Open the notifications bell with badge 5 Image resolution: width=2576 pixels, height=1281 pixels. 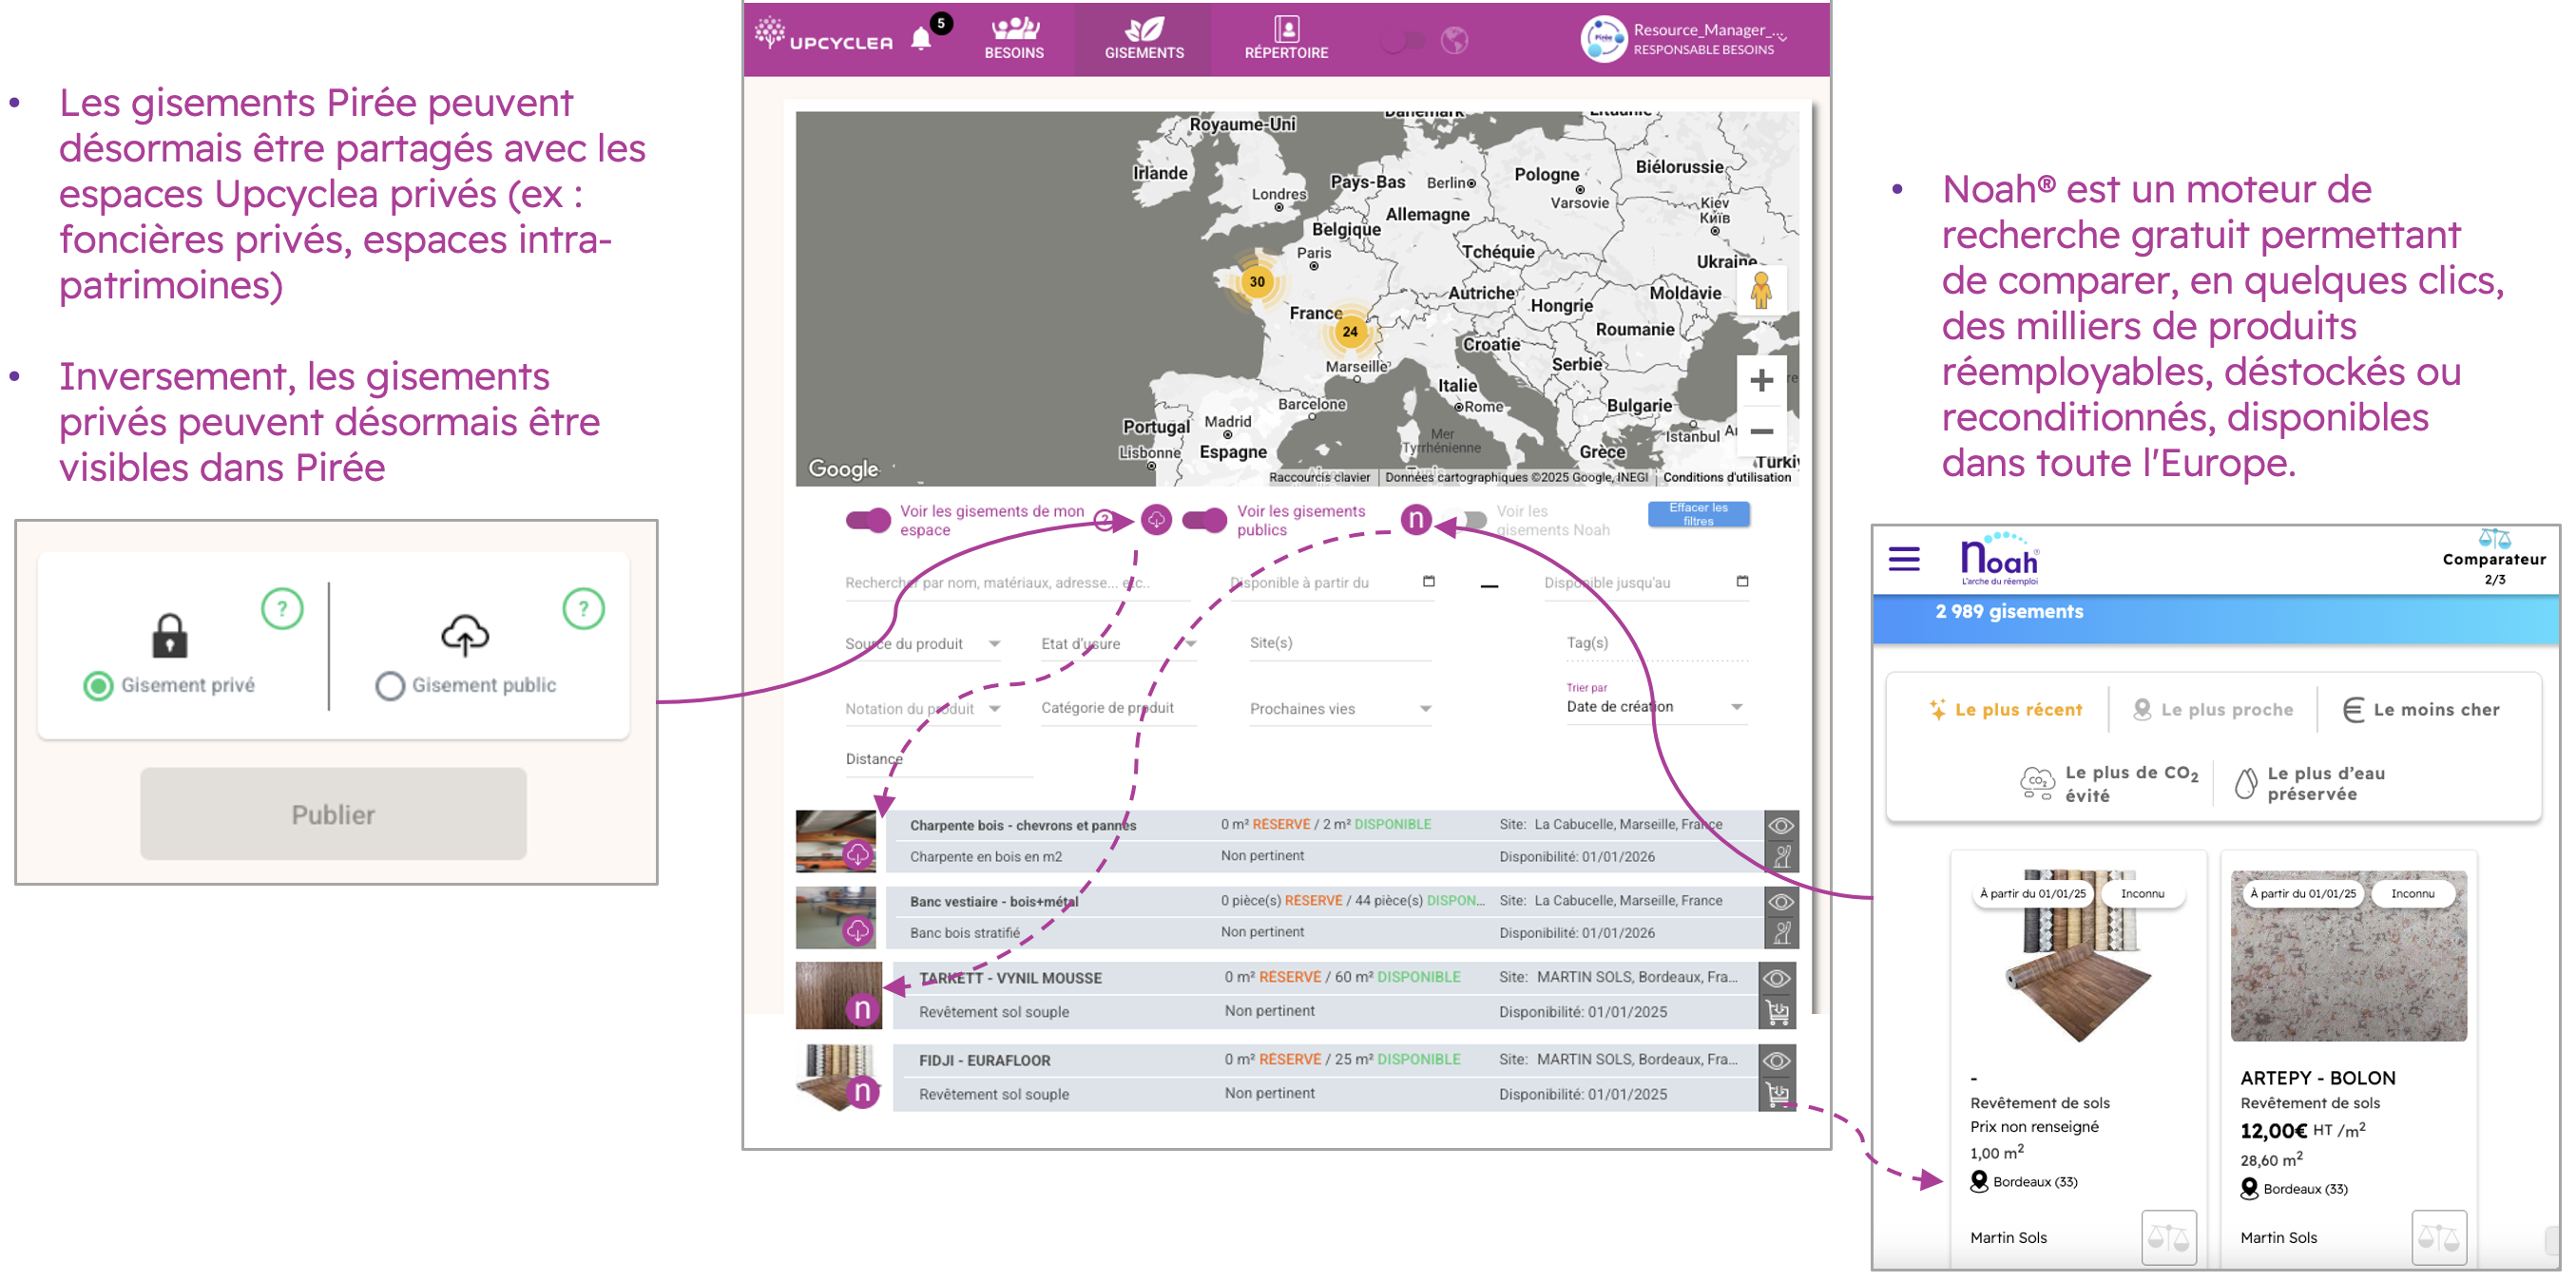(921, 39)
